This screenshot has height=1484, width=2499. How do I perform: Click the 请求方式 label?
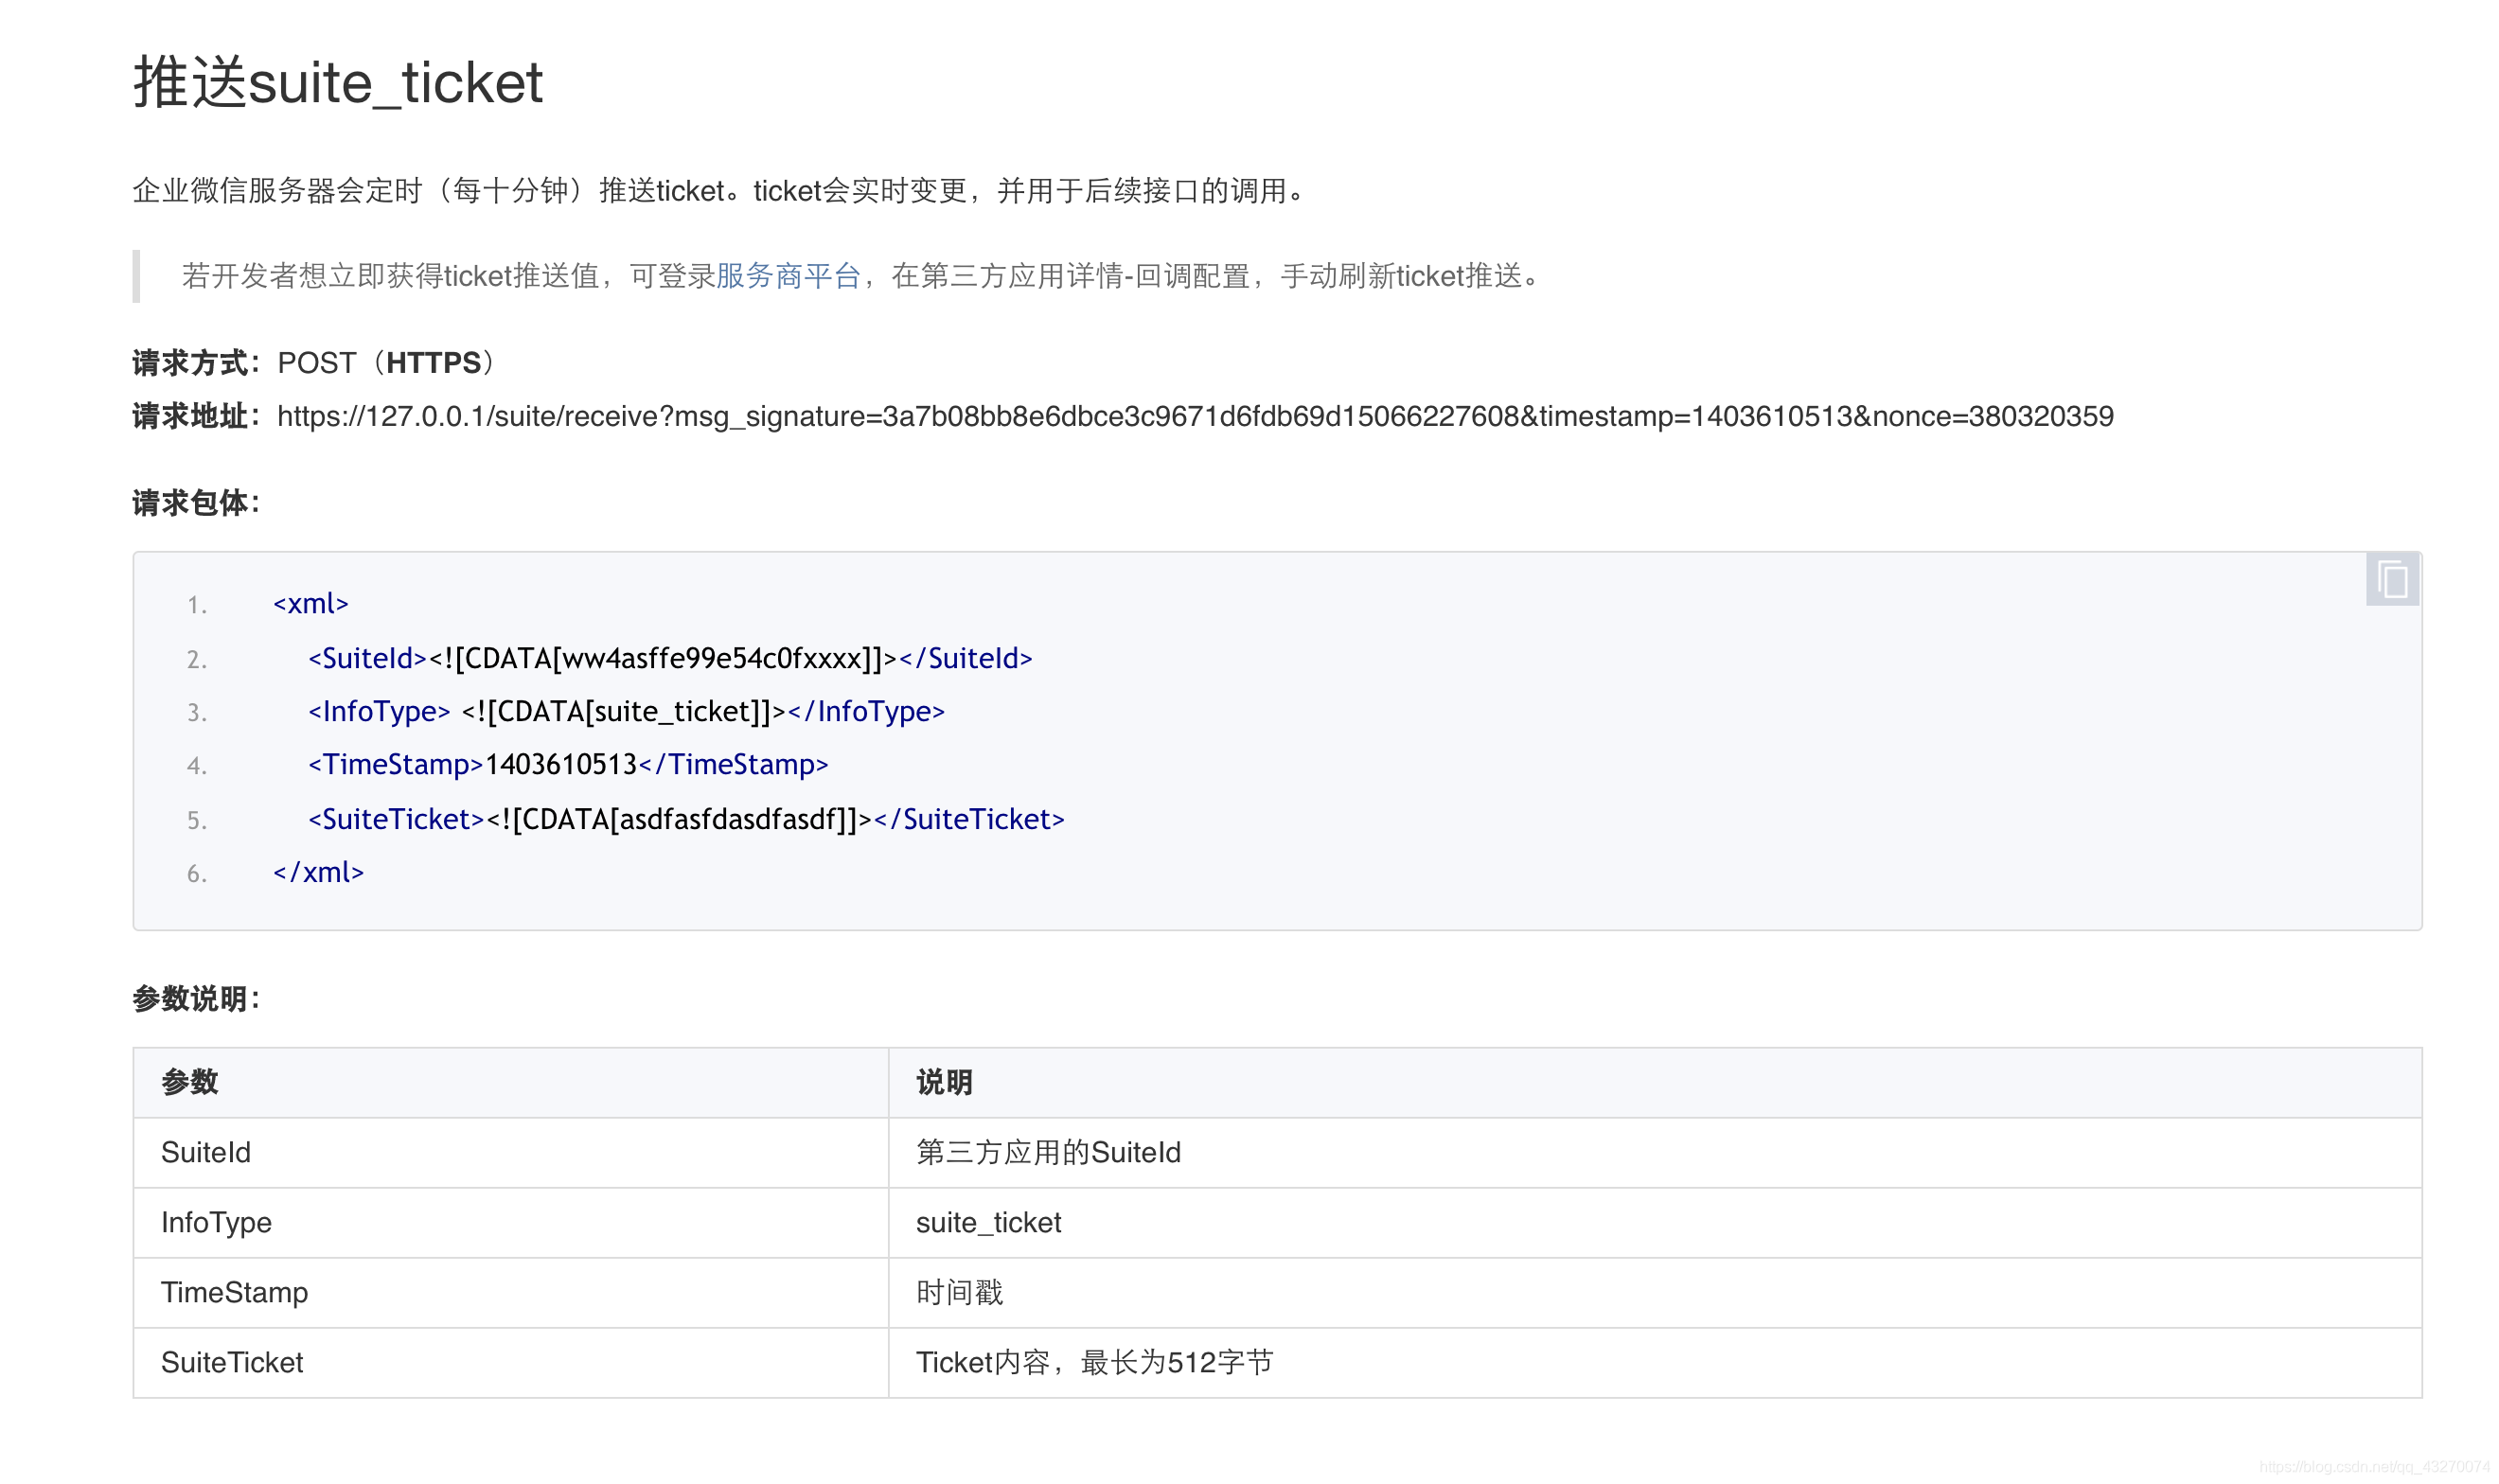[190, 363]
